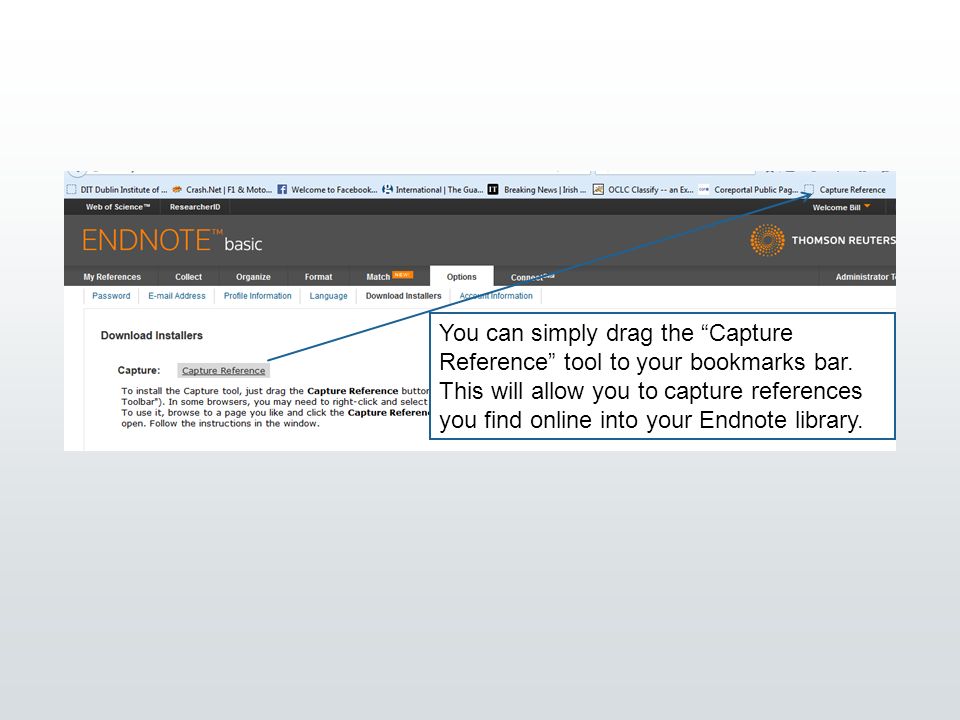Image resolution: width=960 pixels, height=720 pixels.
Task: Open Web of Science link
Action: pos(118,207)
